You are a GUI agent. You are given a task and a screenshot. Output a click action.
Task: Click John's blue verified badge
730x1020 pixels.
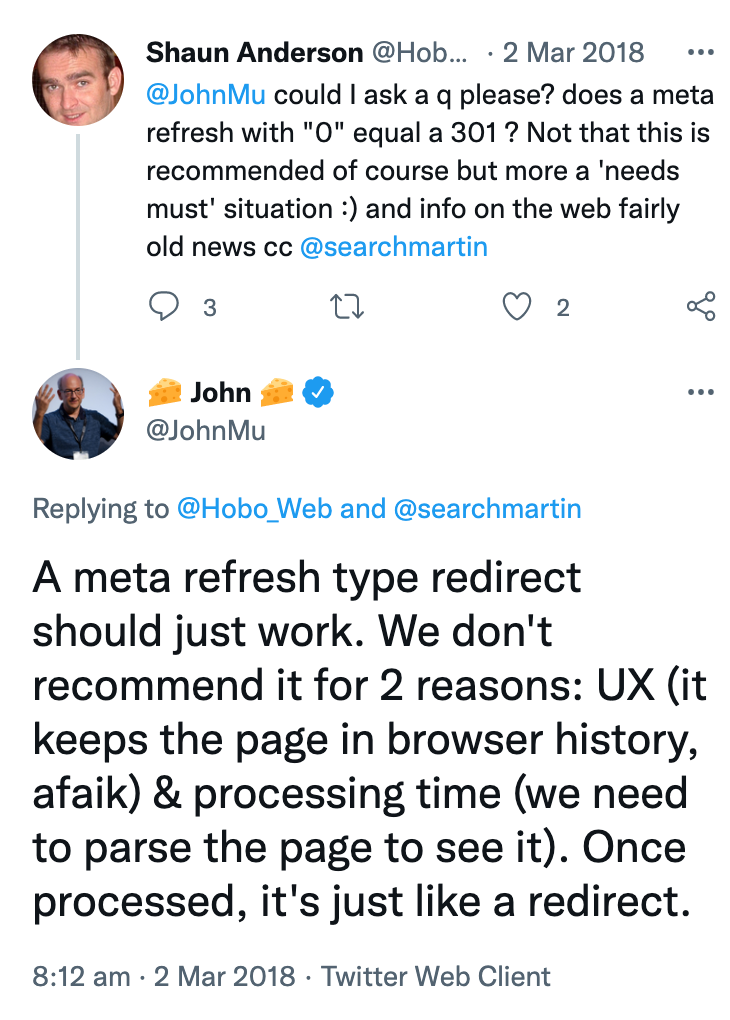pos(317,393)
